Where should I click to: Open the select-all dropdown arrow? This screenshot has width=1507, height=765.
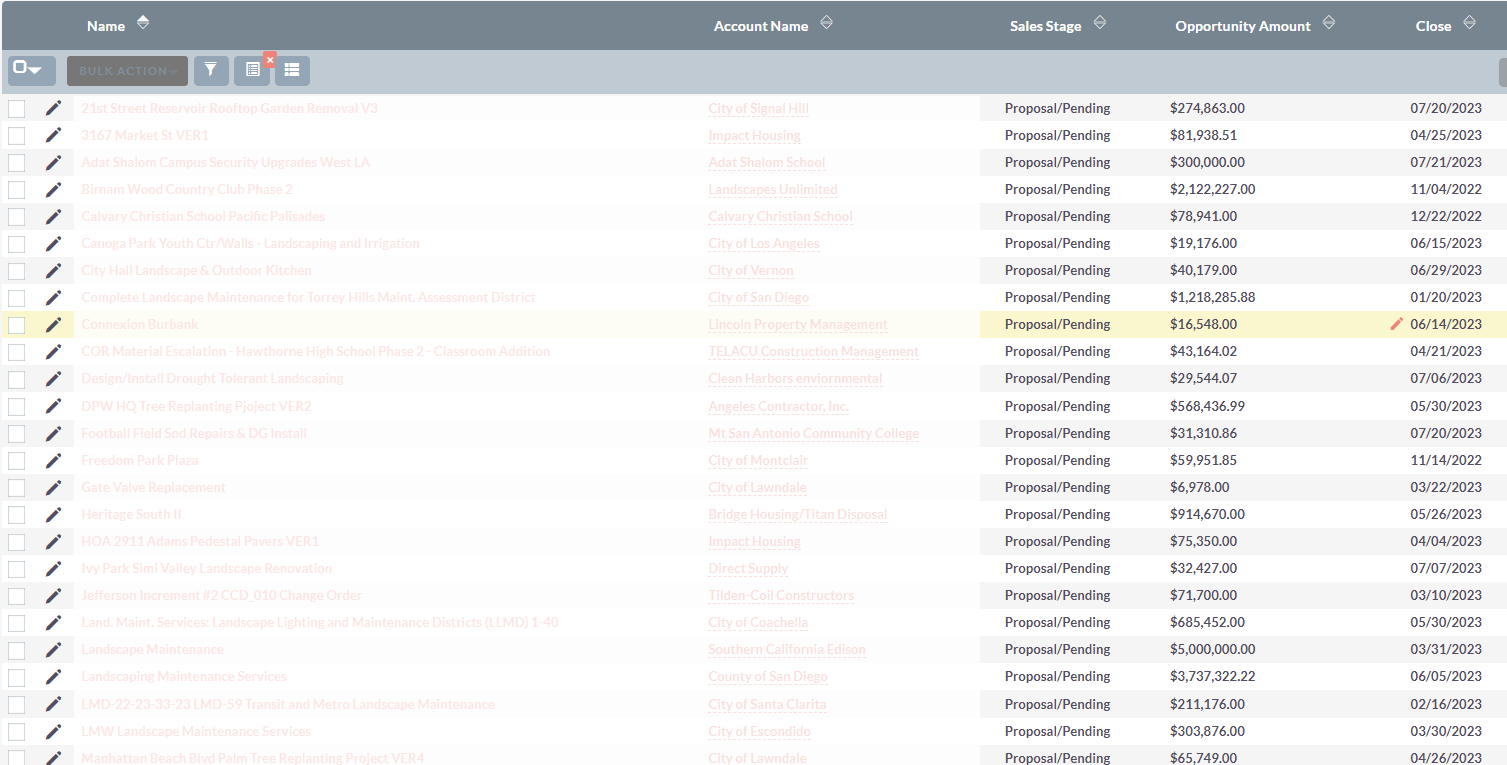tap(39, 70)
